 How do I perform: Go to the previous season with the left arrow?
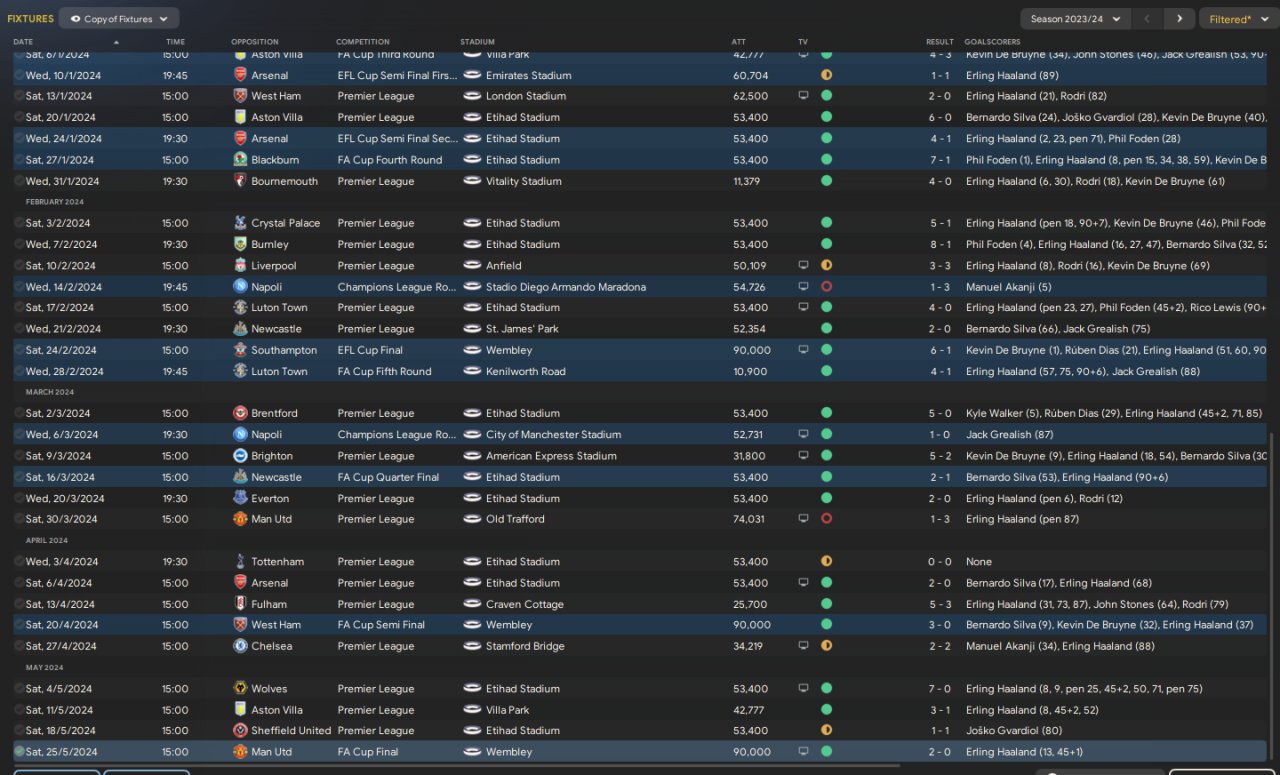1148,18
